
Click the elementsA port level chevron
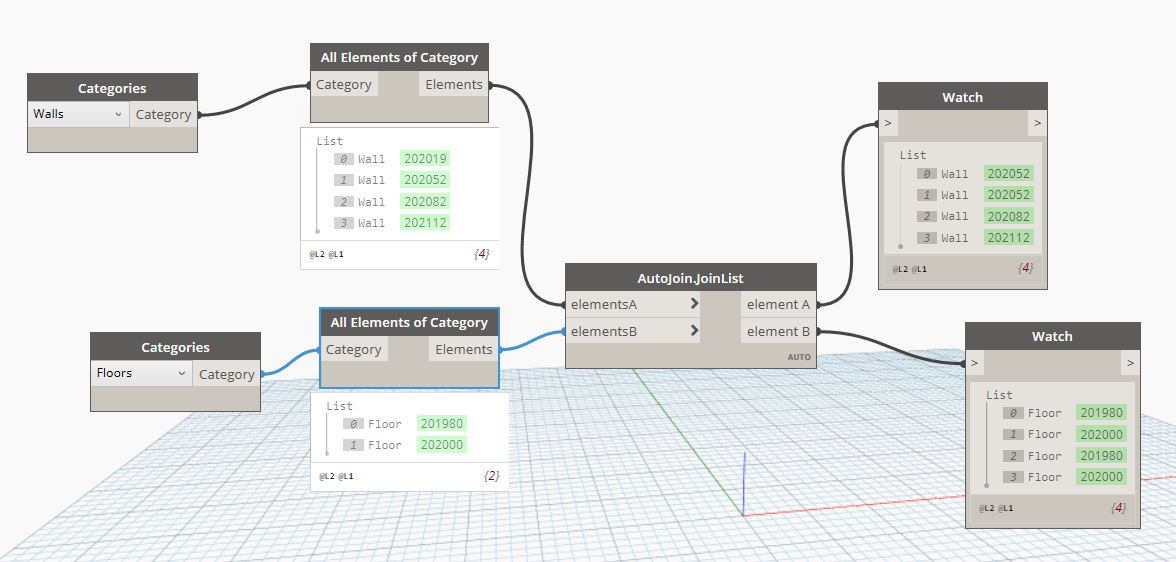point(694,304)
